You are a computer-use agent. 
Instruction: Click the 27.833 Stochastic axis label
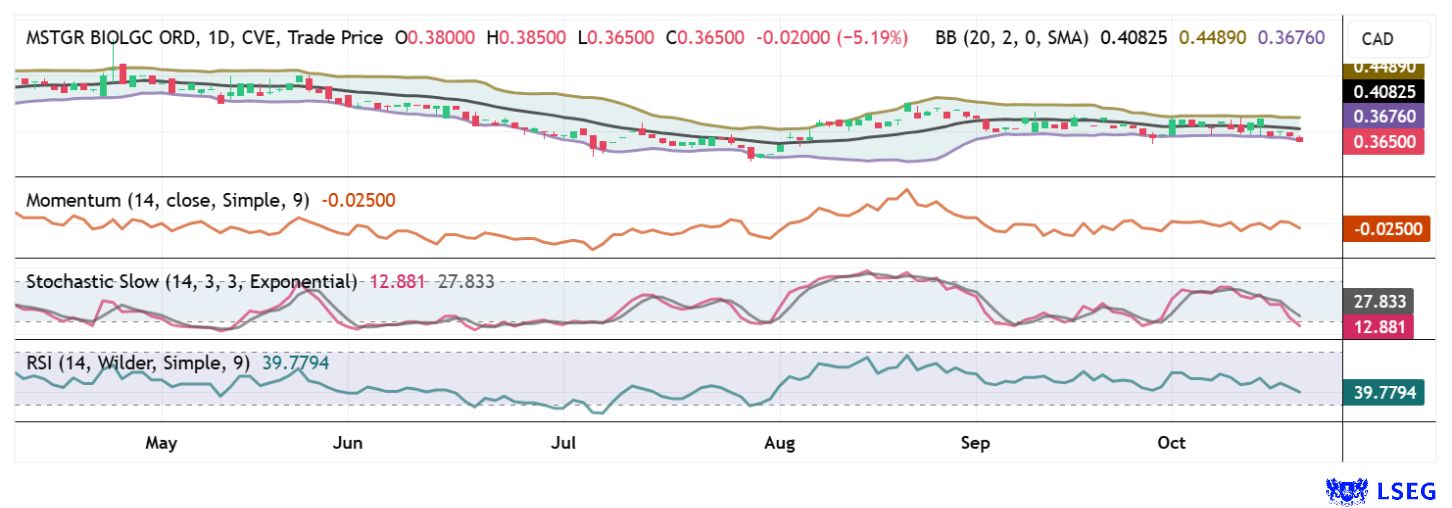pyautogui.click(x=1380, y=301)
